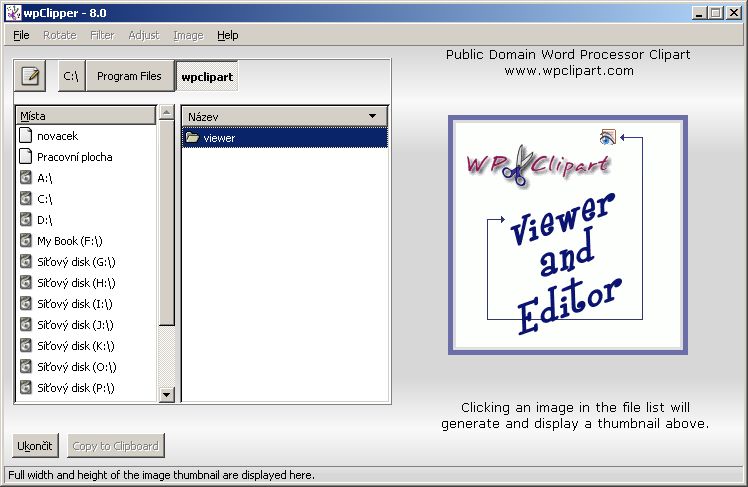The image size is (748, 487).
Task: Click the My Book (F:\) drive icon
Action: pyautogui.click(x=26, y=241)
